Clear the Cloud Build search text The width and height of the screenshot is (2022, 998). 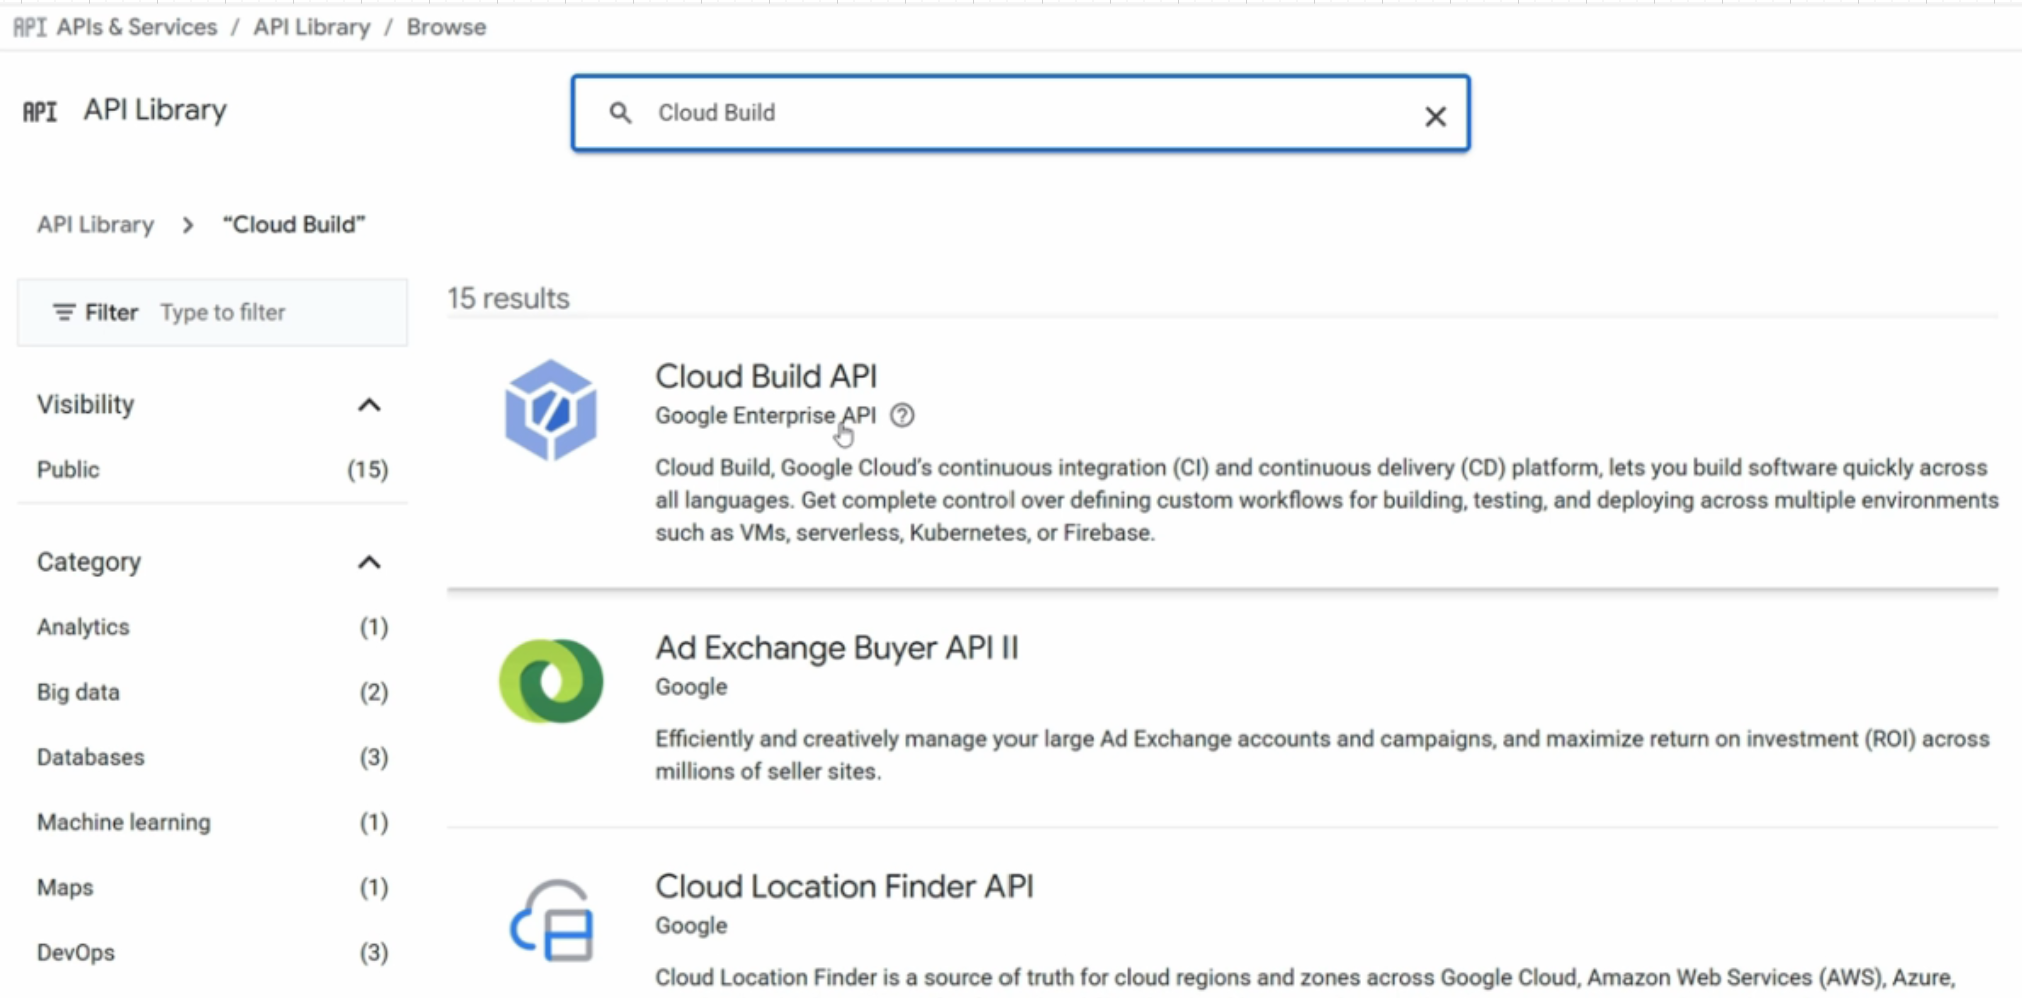tap(1435, 116)
